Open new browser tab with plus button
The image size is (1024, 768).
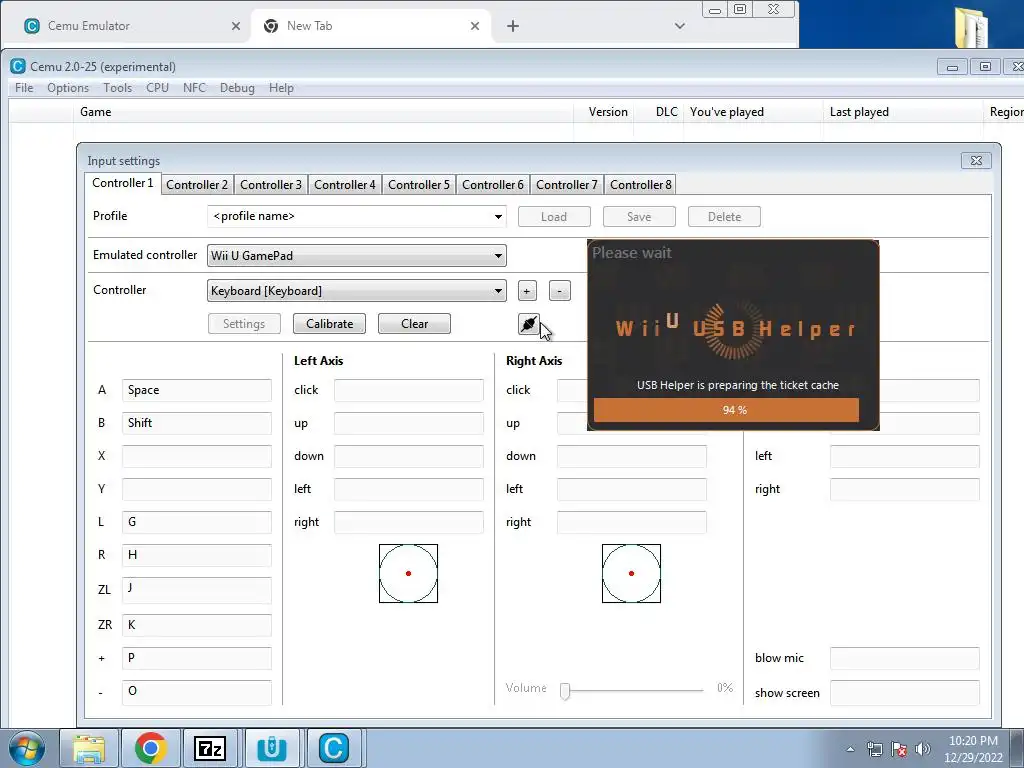coord(513,26)
